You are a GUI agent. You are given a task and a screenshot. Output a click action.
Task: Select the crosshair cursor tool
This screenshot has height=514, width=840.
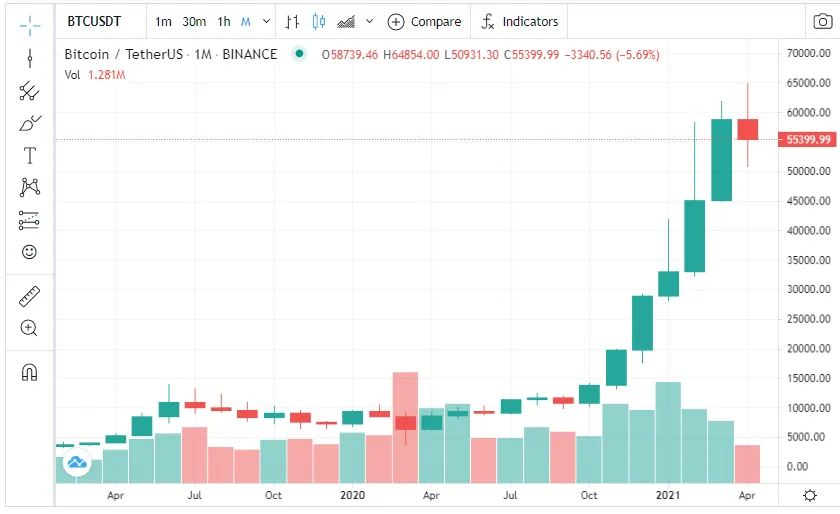tap(29, 25)
